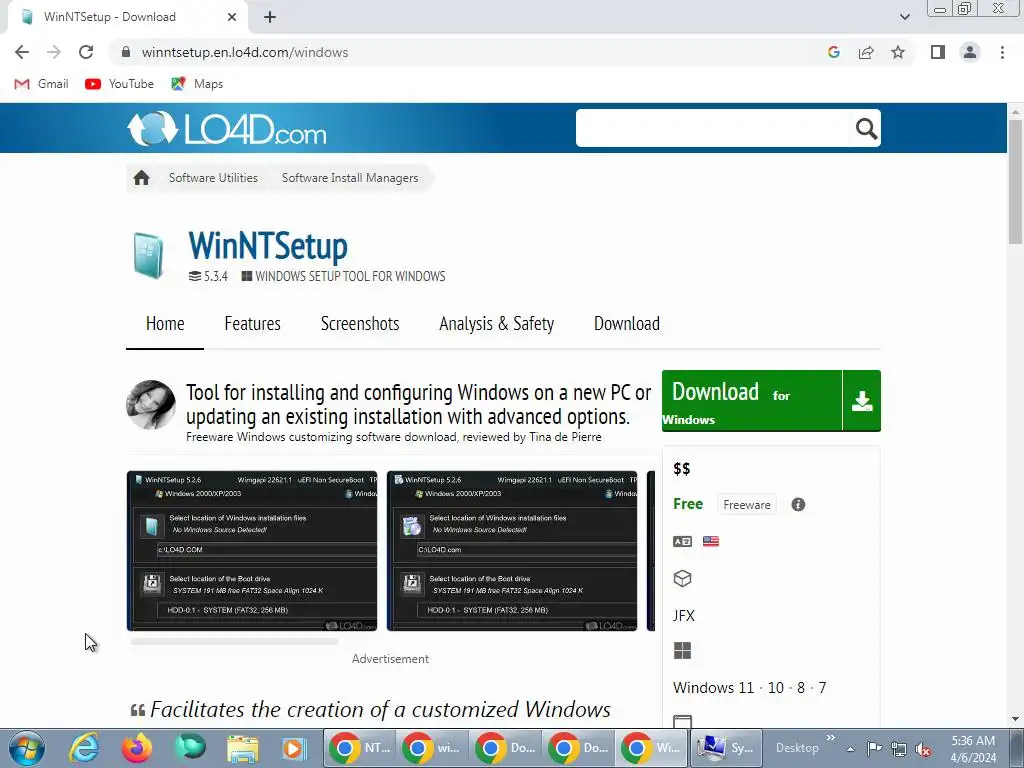
Task: Click the network tray icon
Action: click(899, 749)
